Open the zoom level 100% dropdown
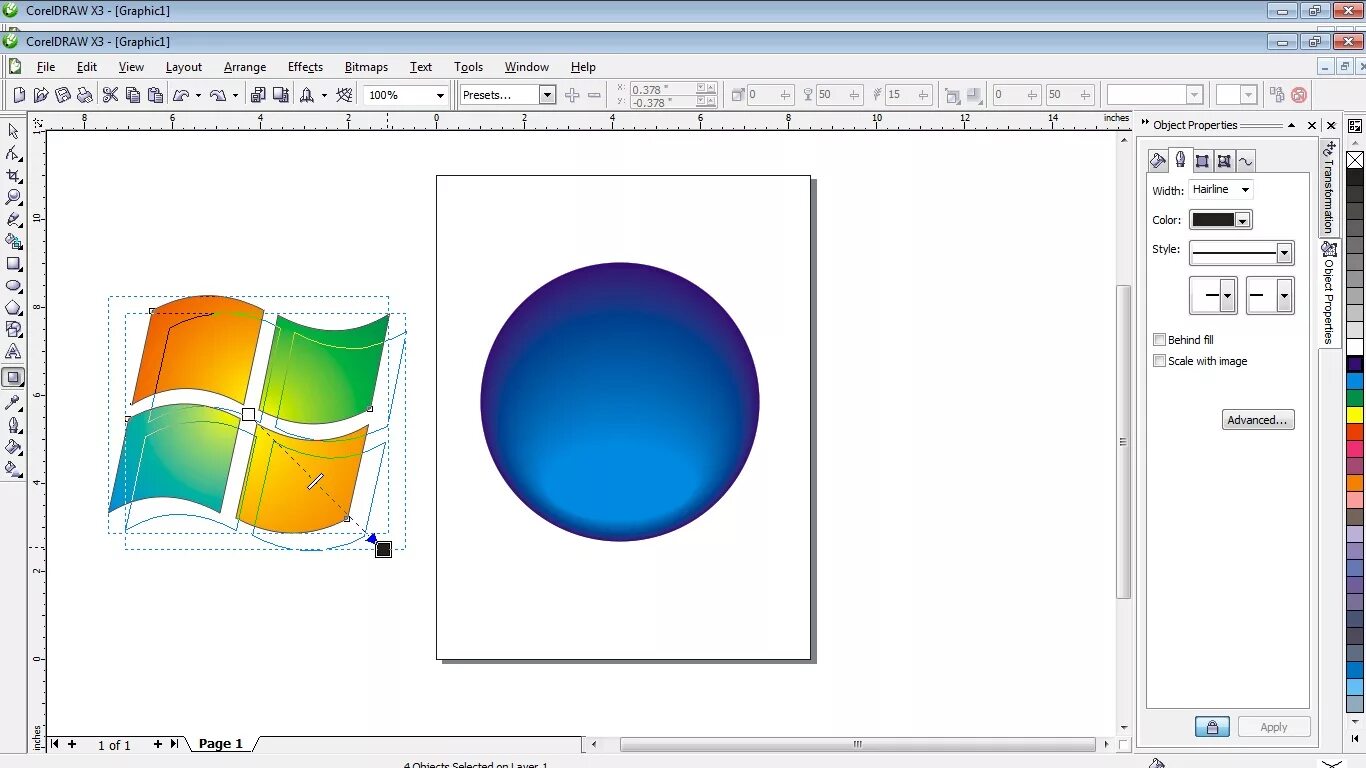 click(440, 95)
